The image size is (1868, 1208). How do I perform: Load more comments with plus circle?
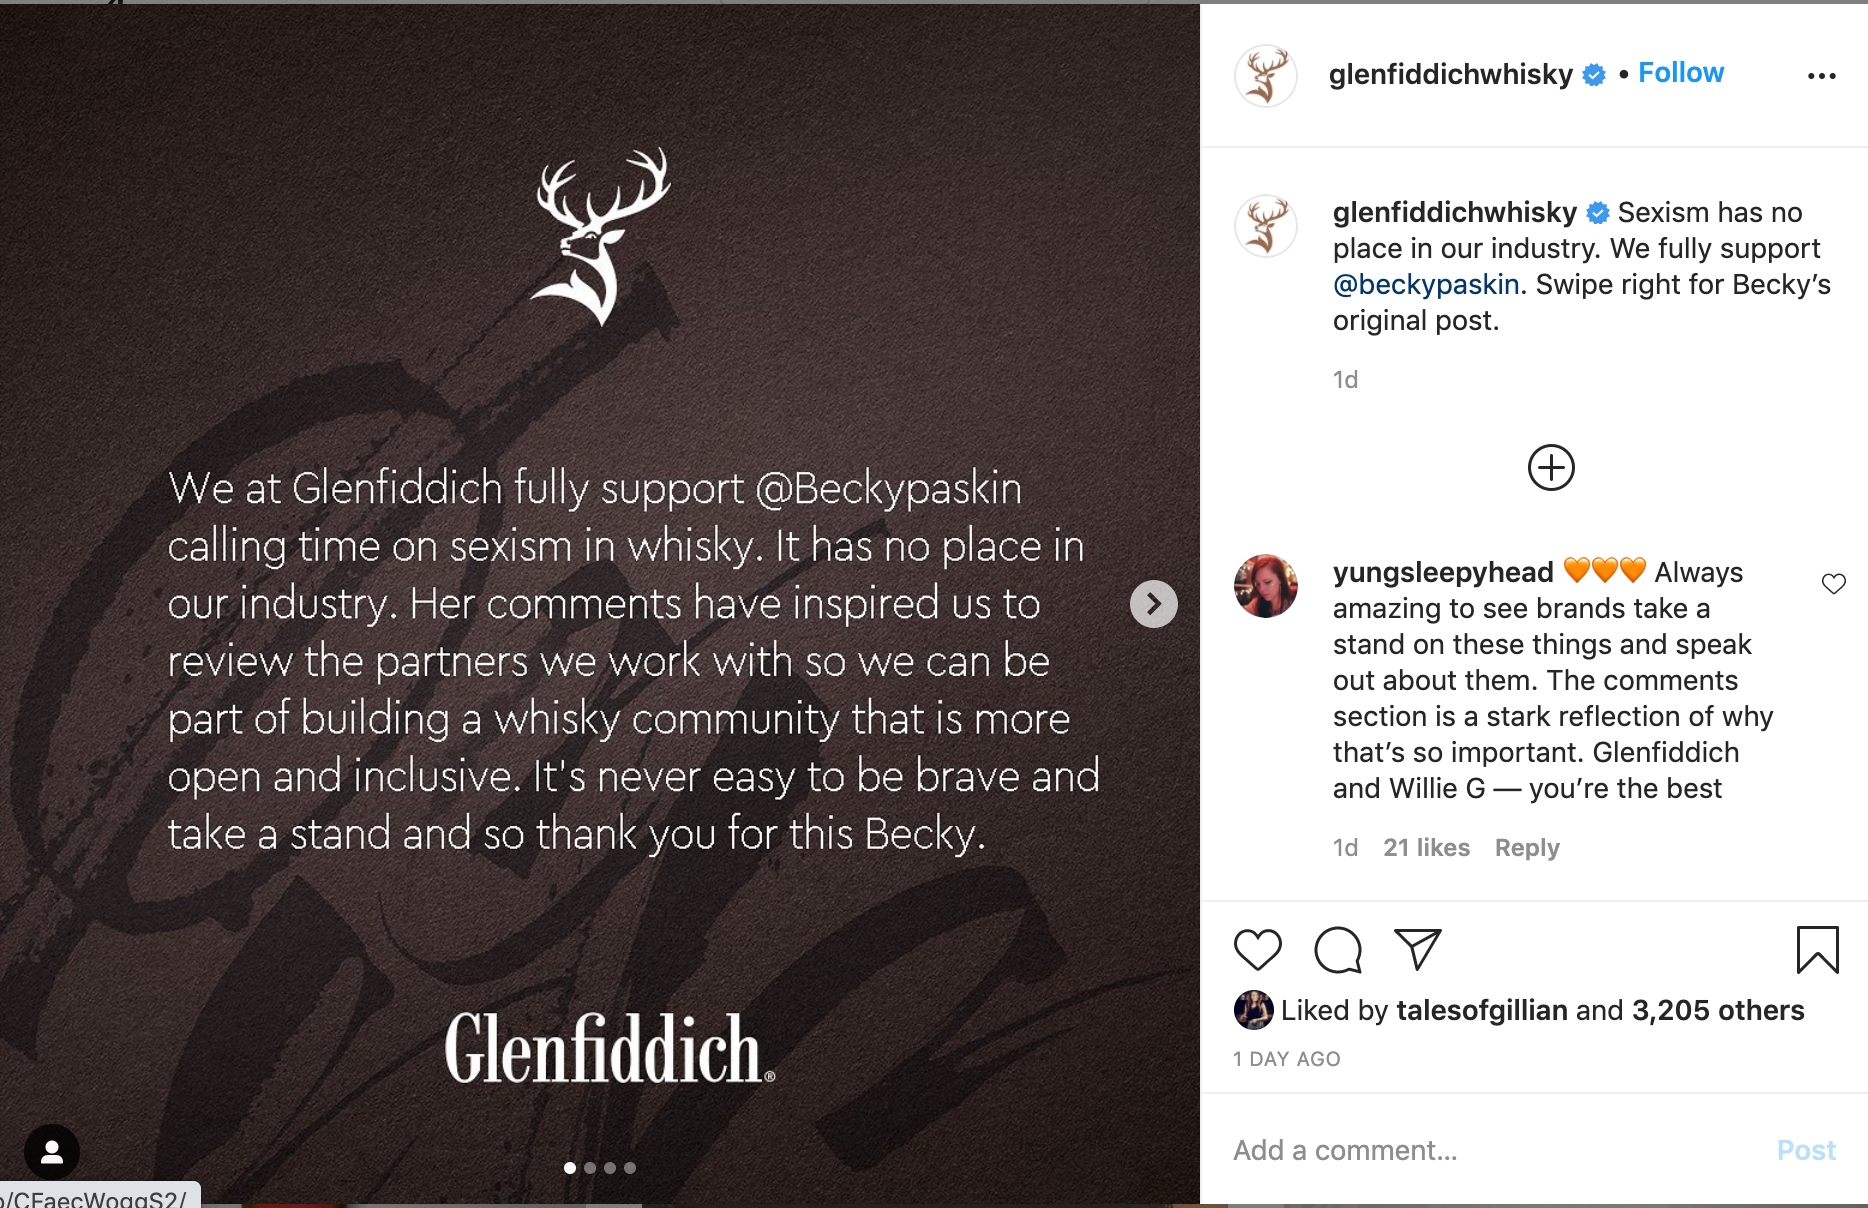coord(1551,468)
